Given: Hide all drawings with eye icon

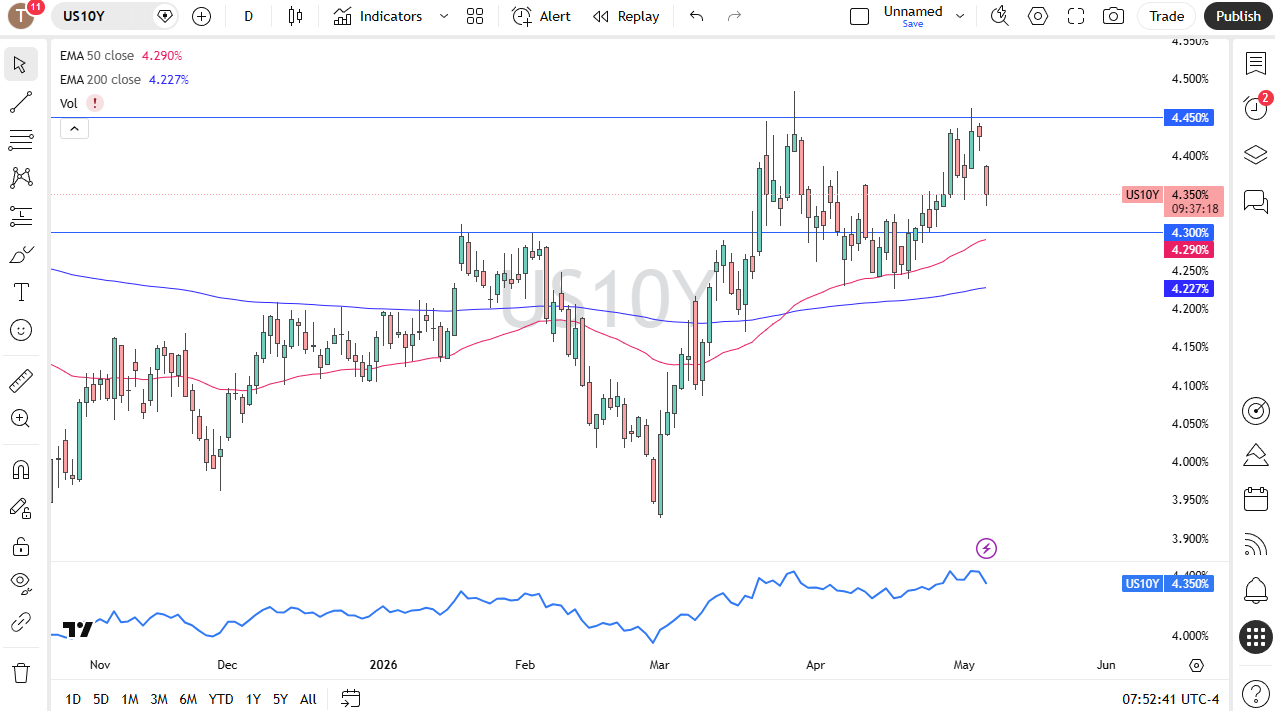Looking at the screenshot, I should 20,584.
